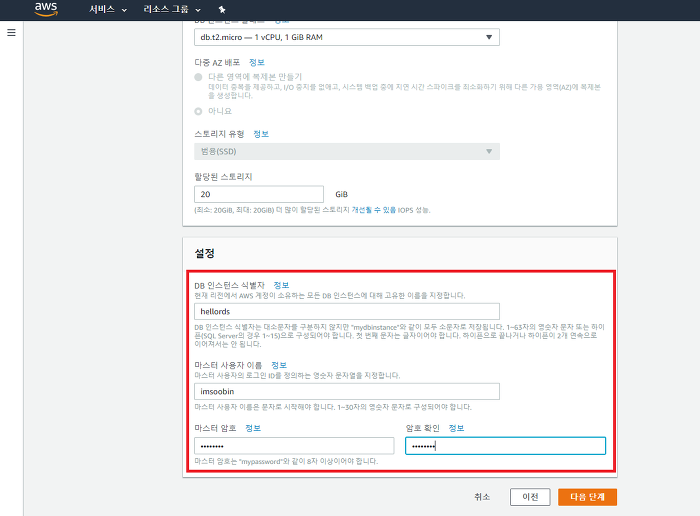Select 다른 영역에 복제본 만들기 radio option

click(x=198, y=77)
